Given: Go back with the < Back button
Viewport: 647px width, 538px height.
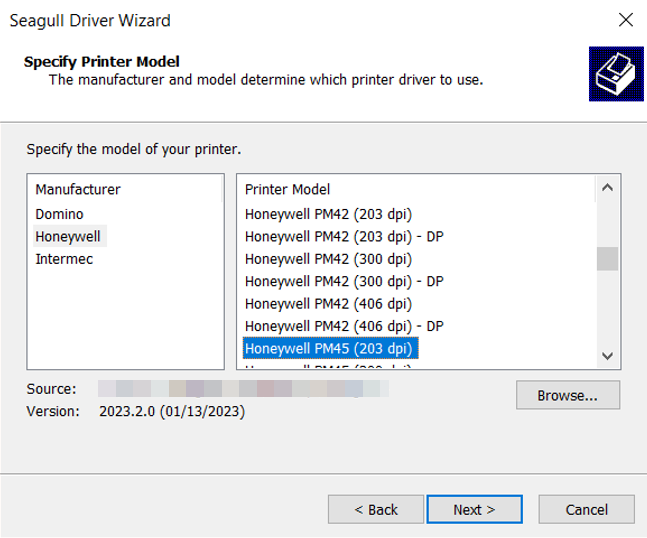Looking at the screenshot, I should [x=376, y=510].
